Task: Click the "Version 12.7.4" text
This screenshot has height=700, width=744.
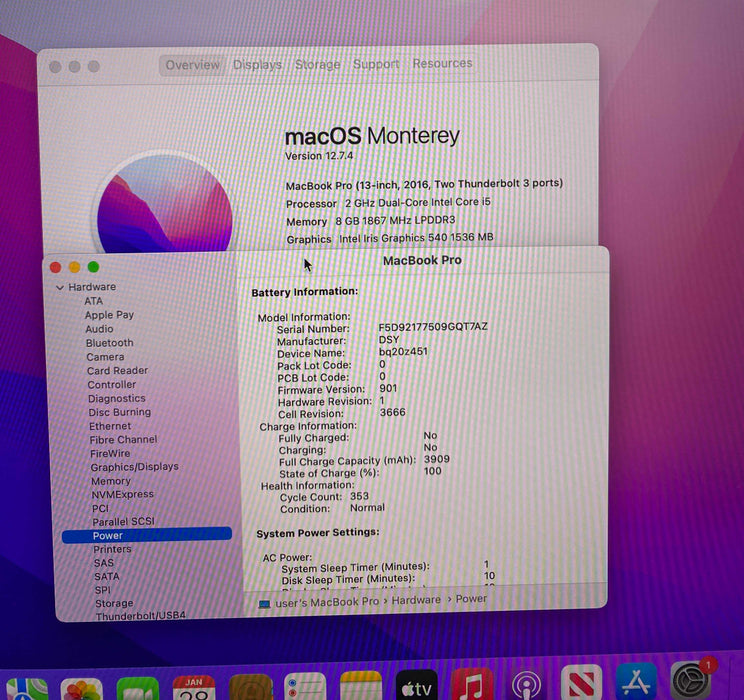Action: click(x=319, y=156)
